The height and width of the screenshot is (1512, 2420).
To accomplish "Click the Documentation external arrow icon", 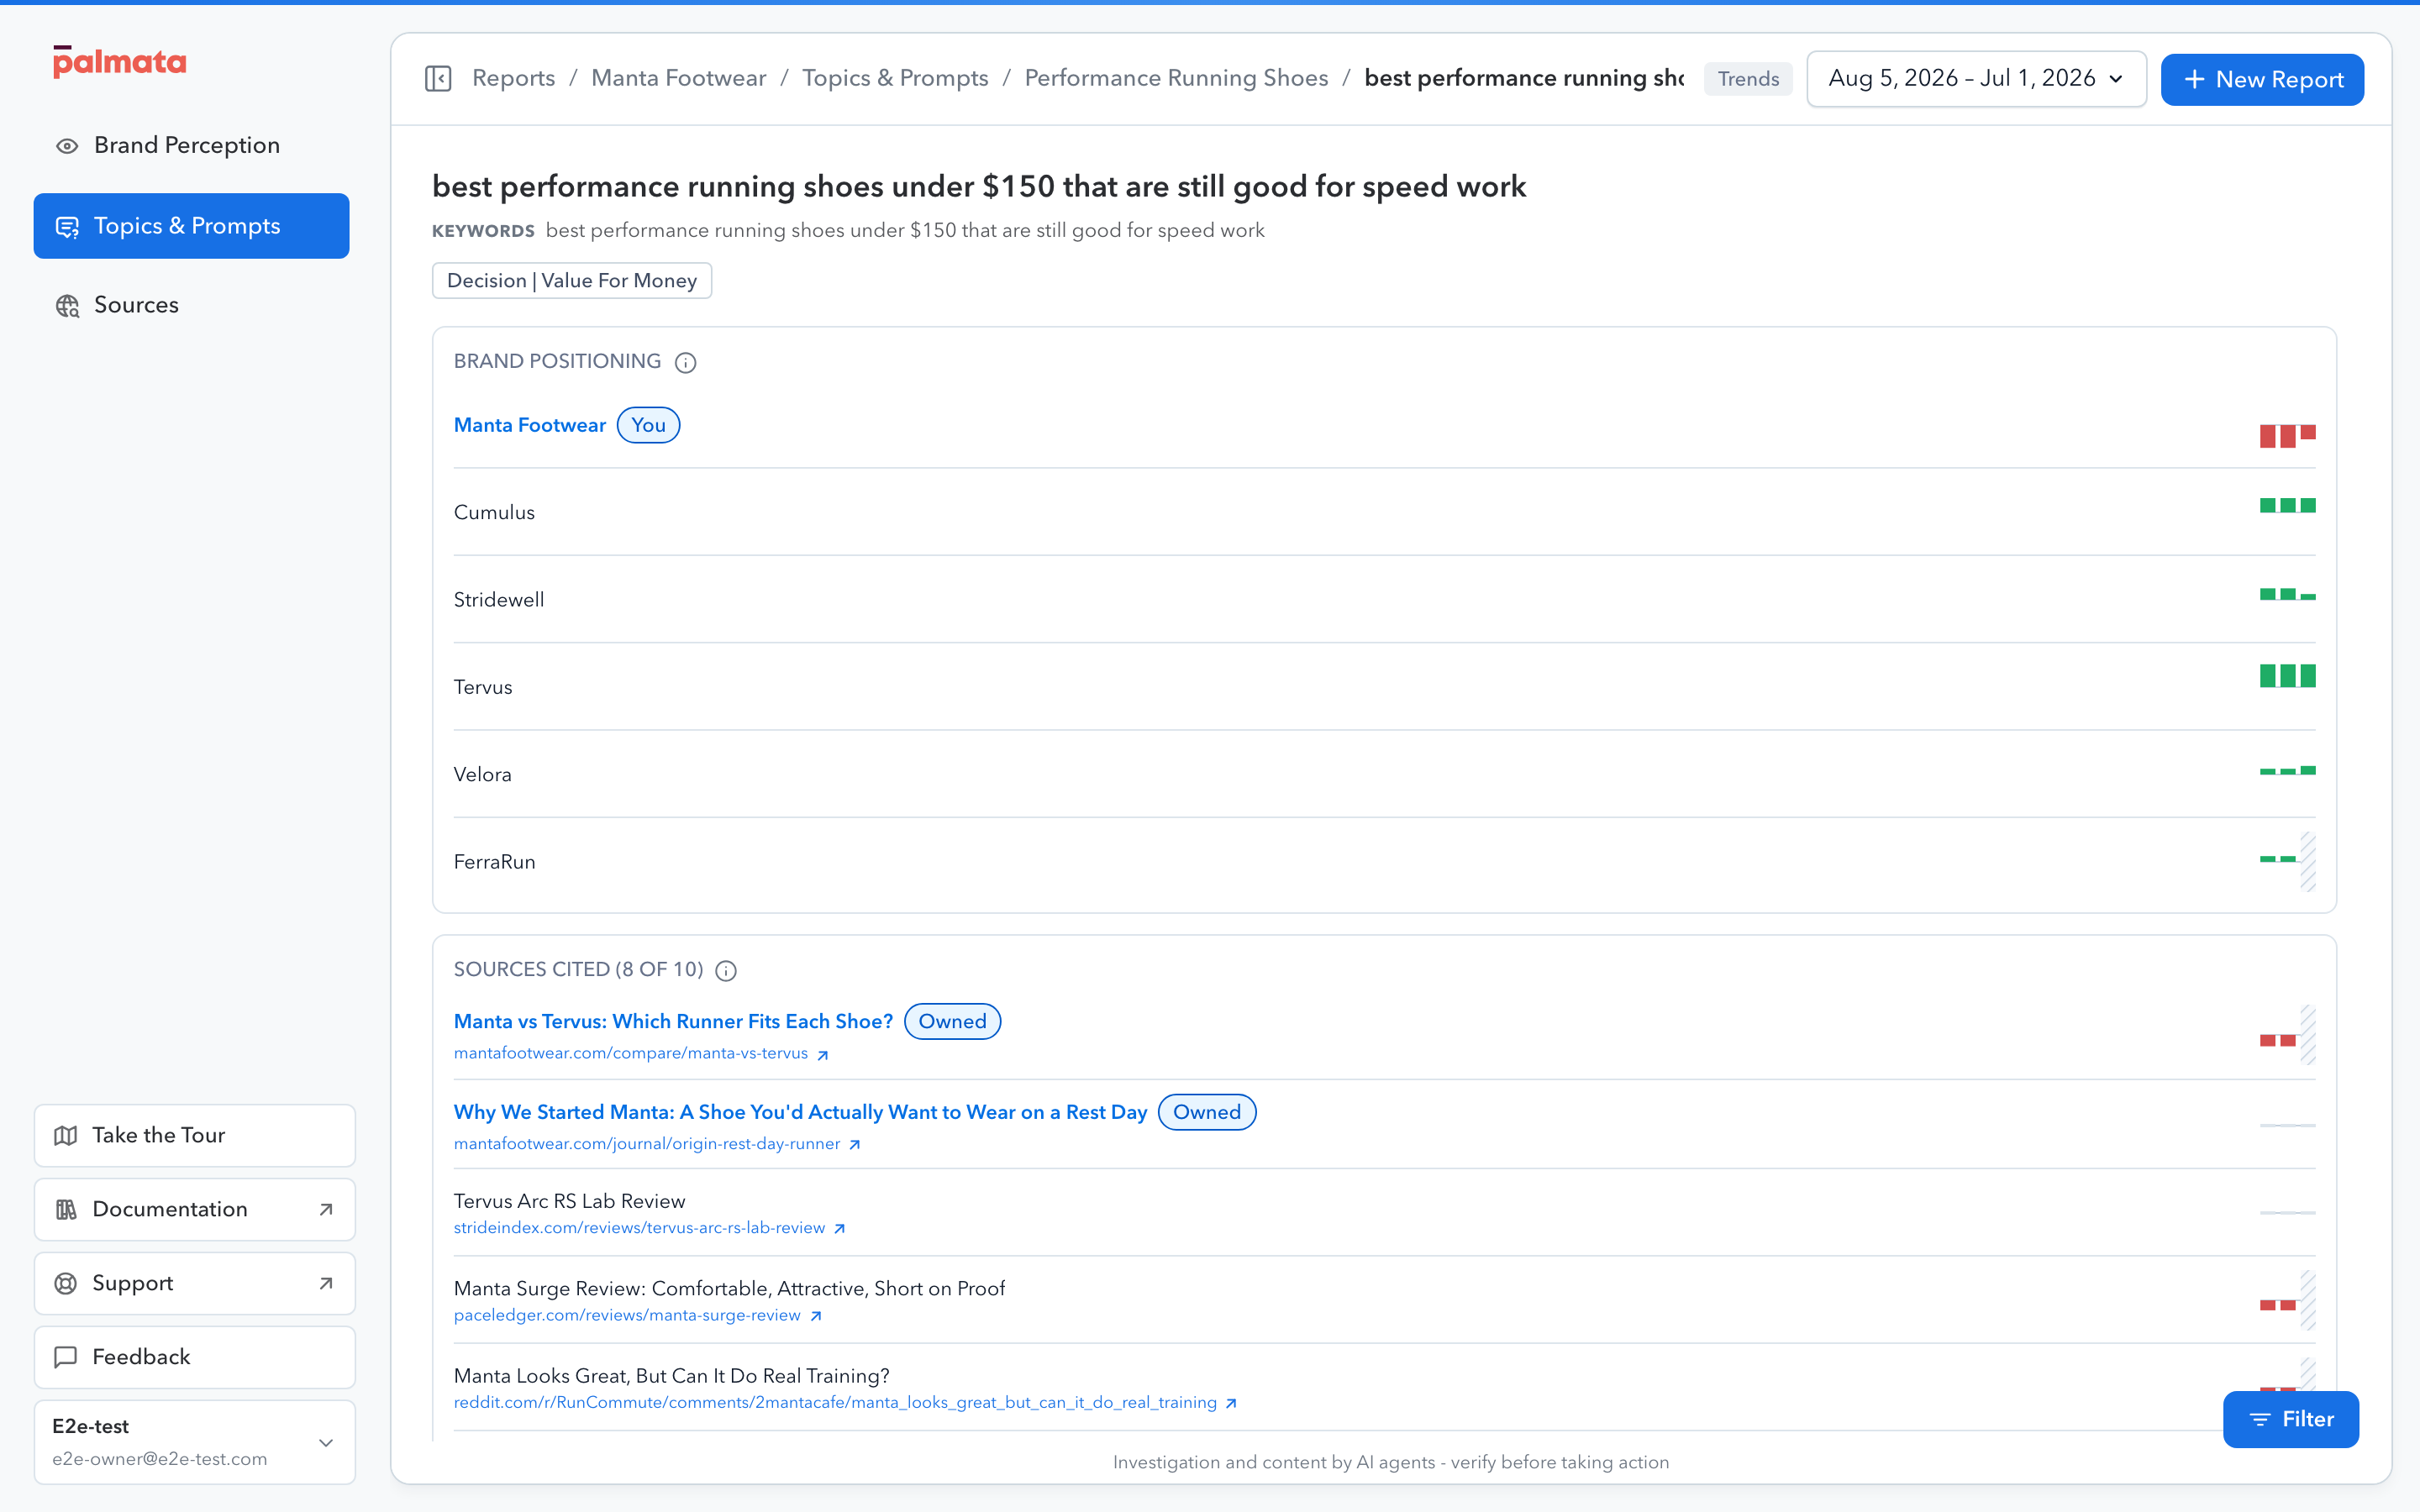I will [326, 1209].
